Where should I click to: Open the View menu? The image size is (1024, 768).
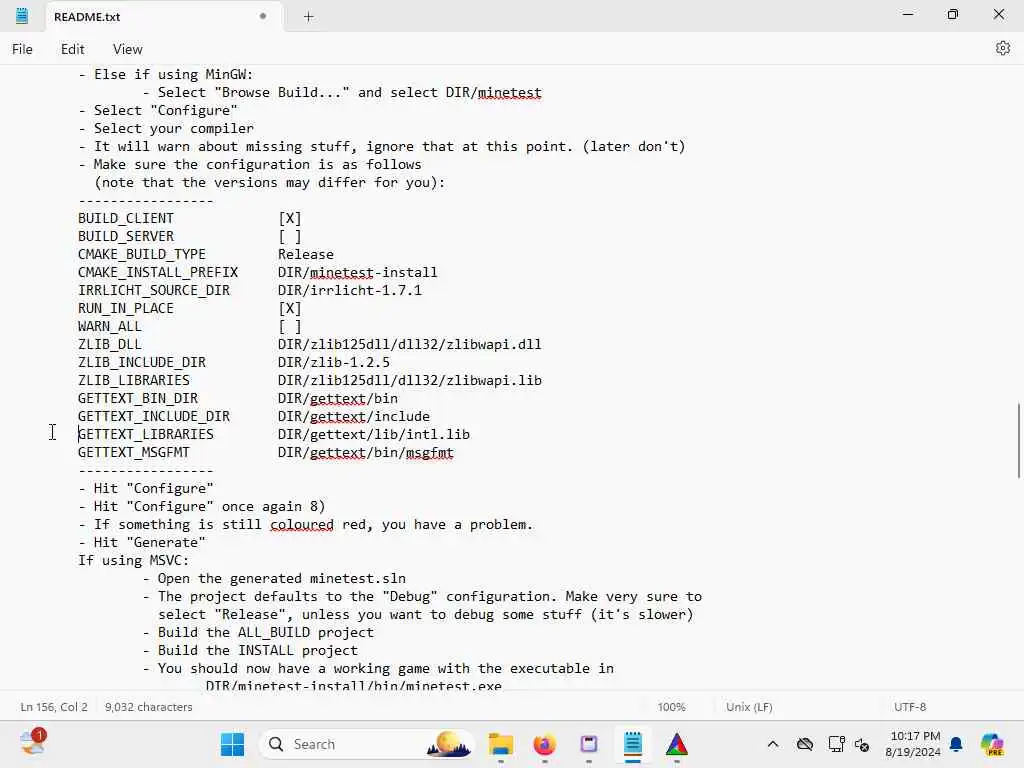point(127,49)
